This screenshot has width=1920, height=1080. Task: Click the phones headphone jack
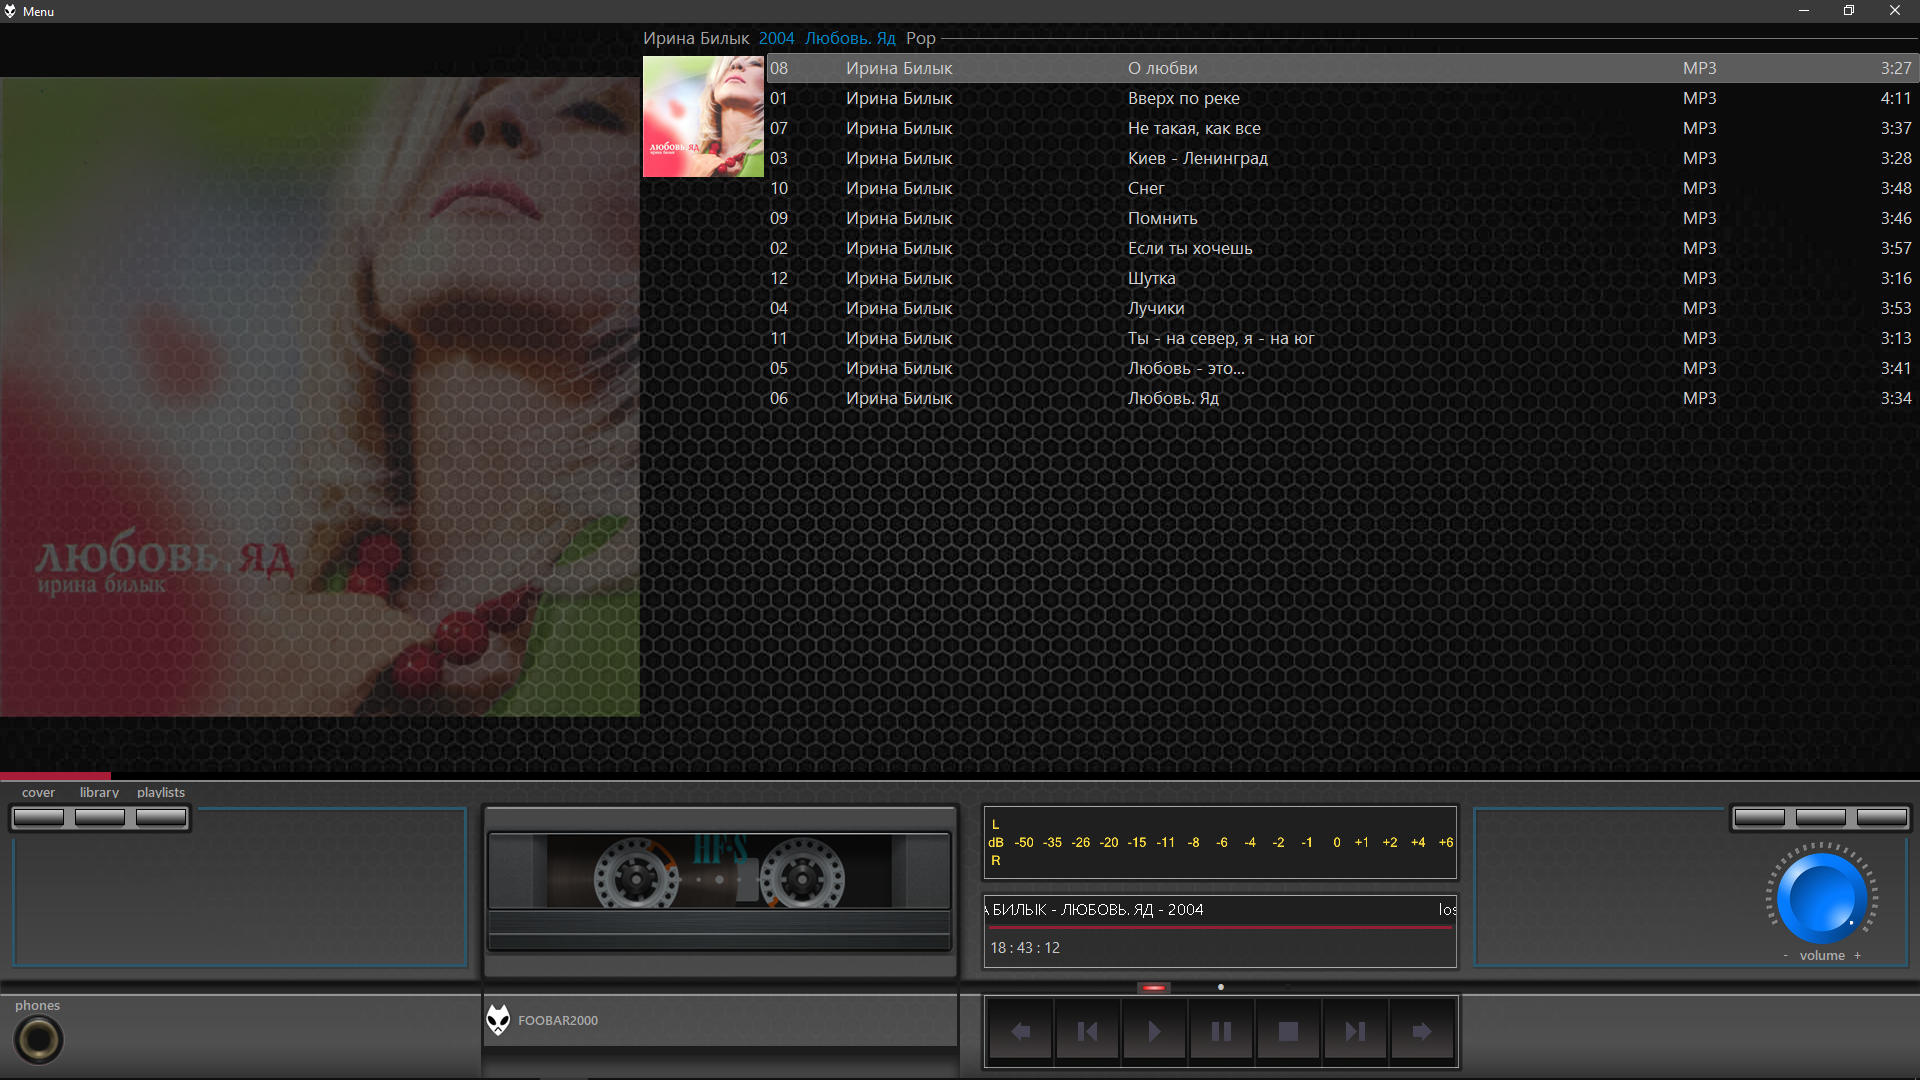(x=39, y=1040)
